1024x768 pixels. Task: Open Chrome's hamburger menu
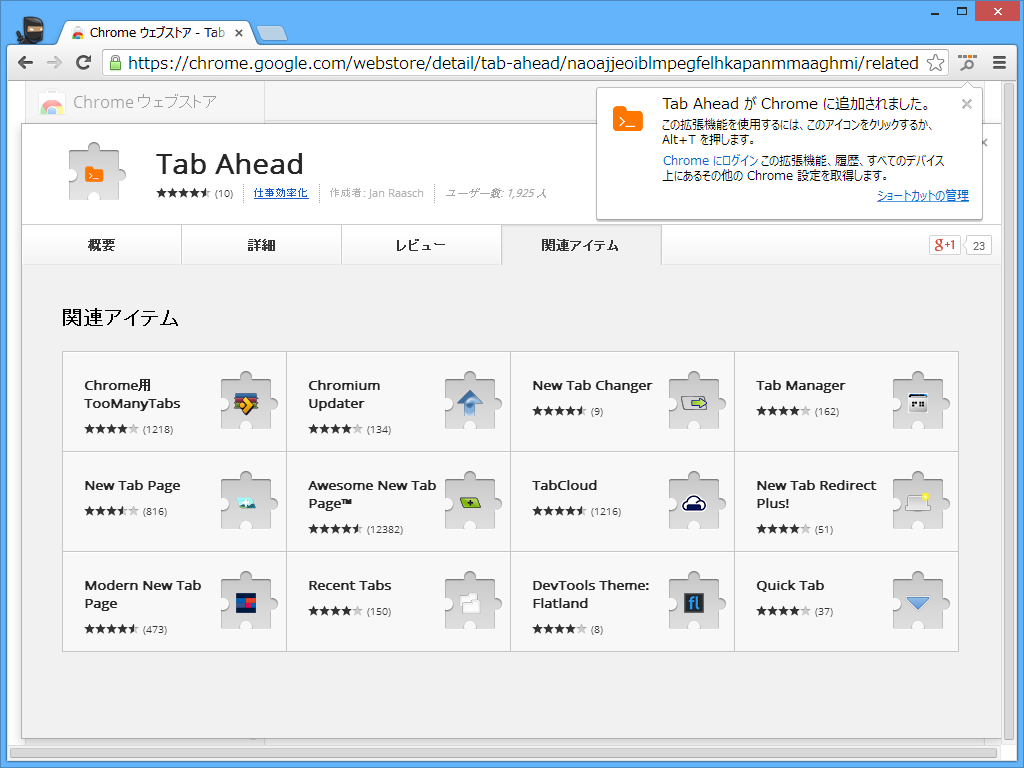tap(999, 62)
